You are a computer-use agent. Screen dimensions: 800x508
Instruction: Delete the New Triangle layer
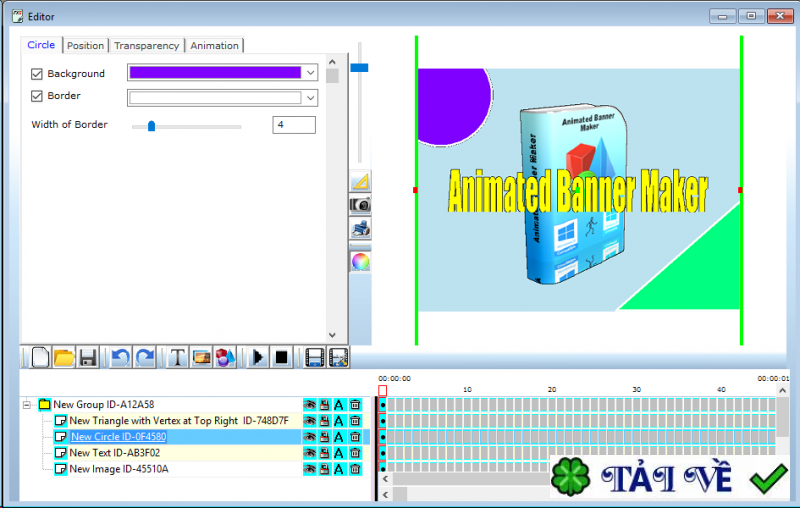point(355,421)
